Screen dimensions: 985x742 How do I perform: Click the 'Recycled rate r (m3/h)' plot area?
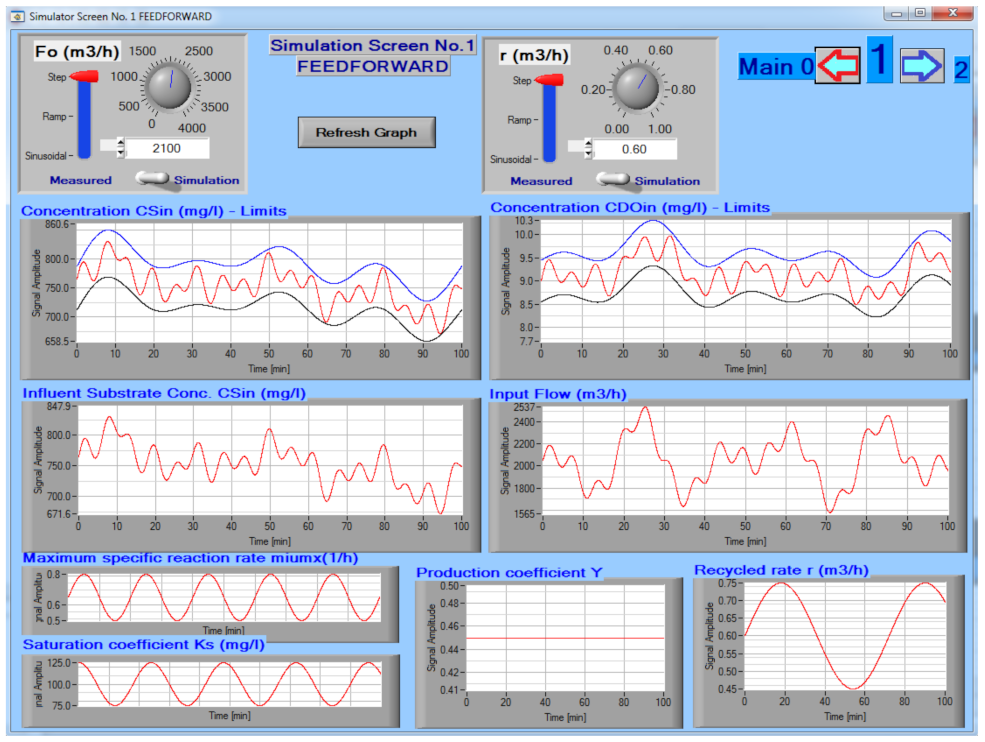pyautogui.click(x=845, y=636)
